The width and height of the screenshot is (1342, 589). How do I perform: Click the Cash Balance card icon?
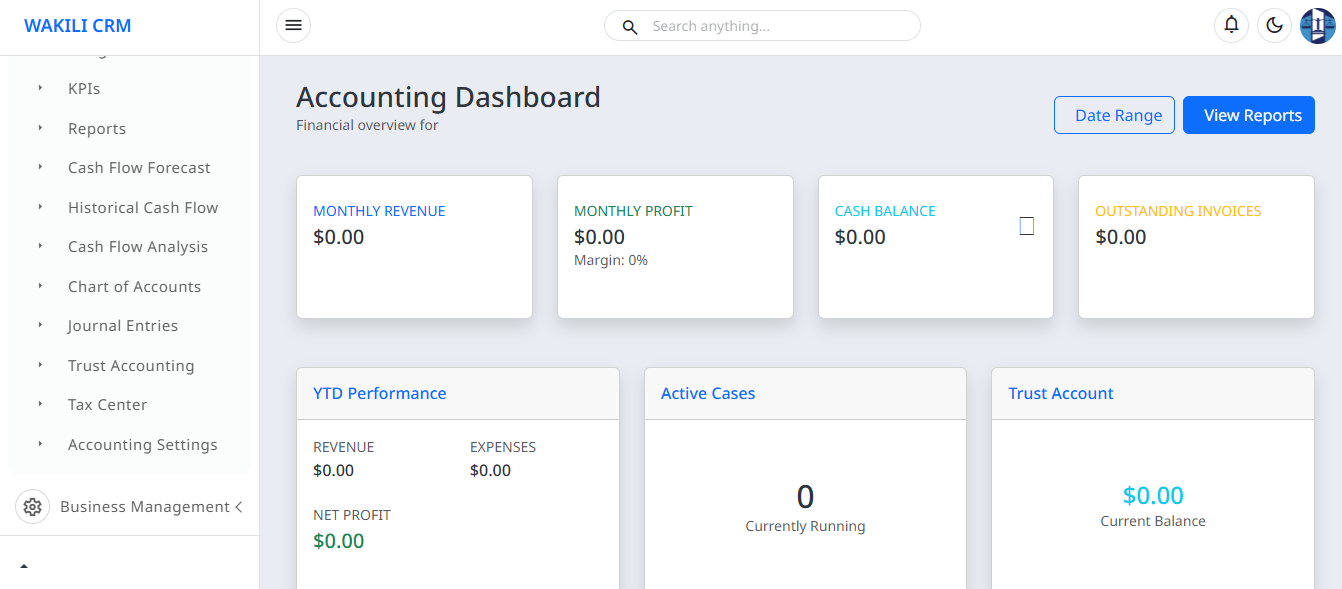pyautogui.click(x=1026, y=226)
